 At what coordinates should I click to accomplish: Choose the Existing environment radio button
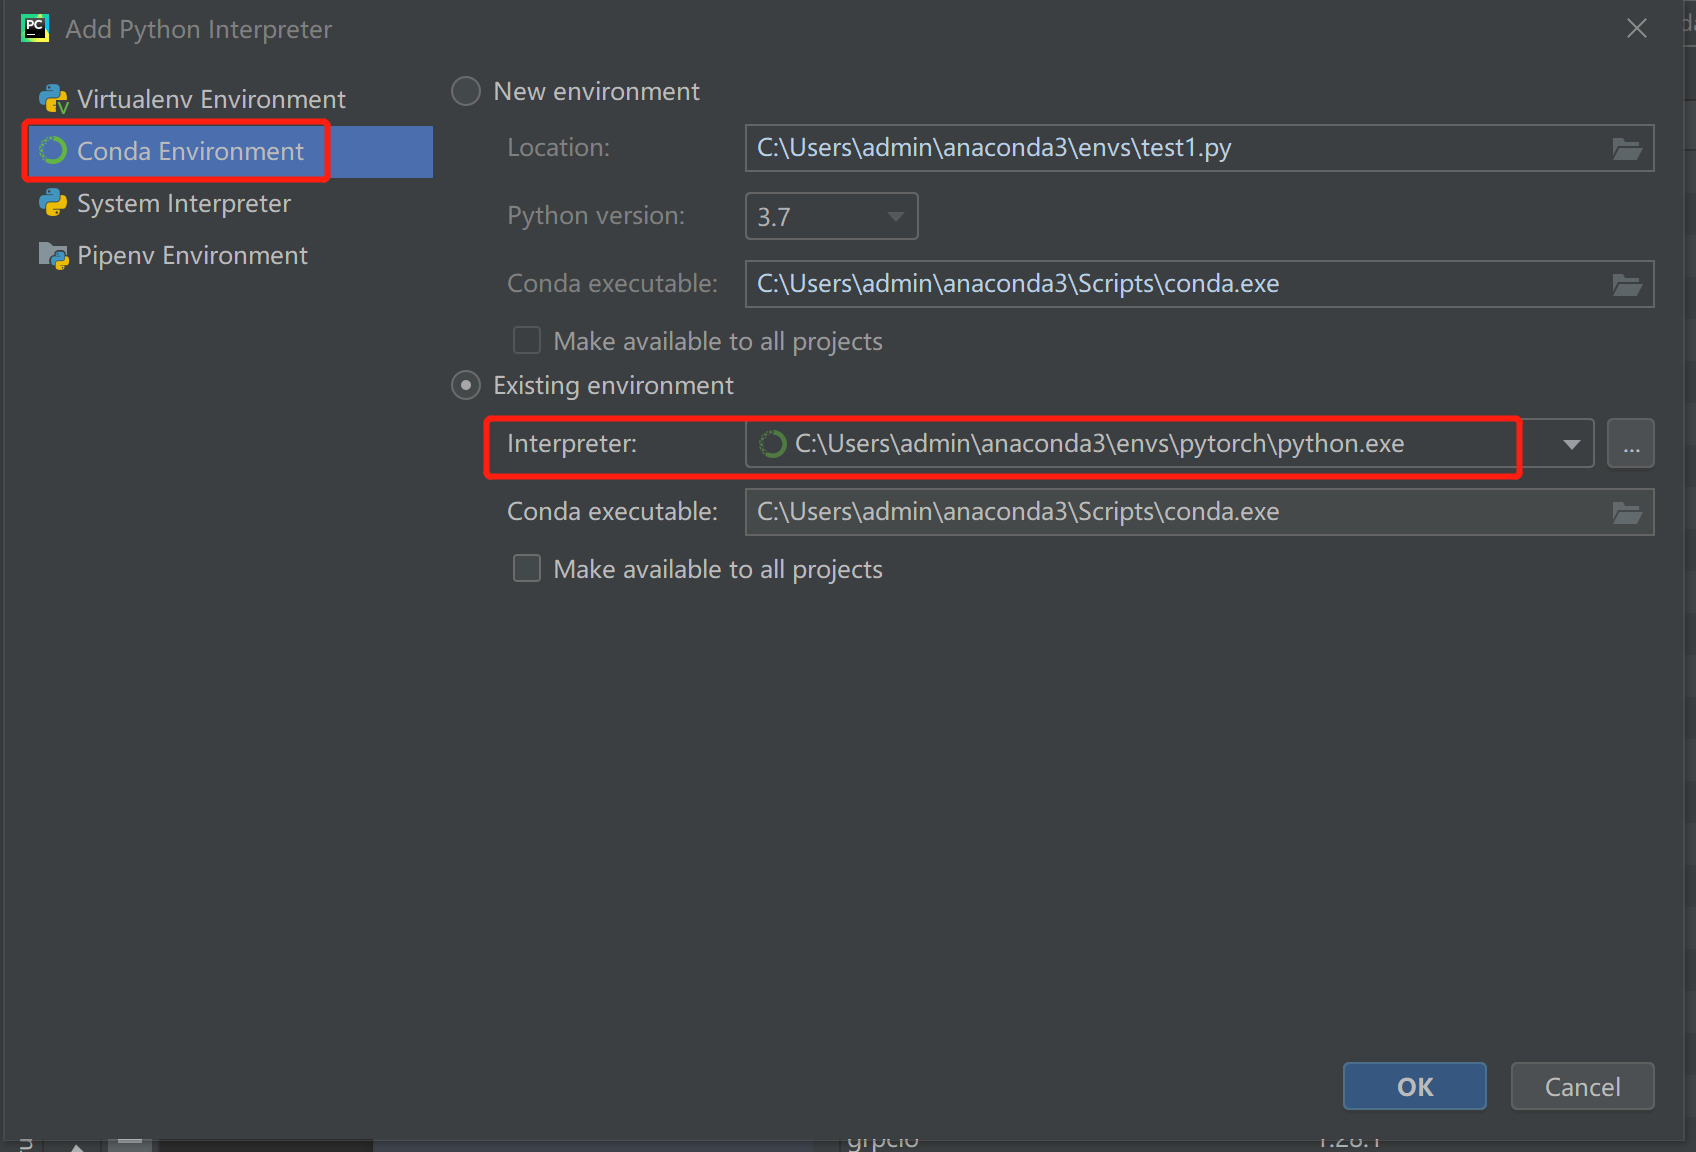point(466,385)
